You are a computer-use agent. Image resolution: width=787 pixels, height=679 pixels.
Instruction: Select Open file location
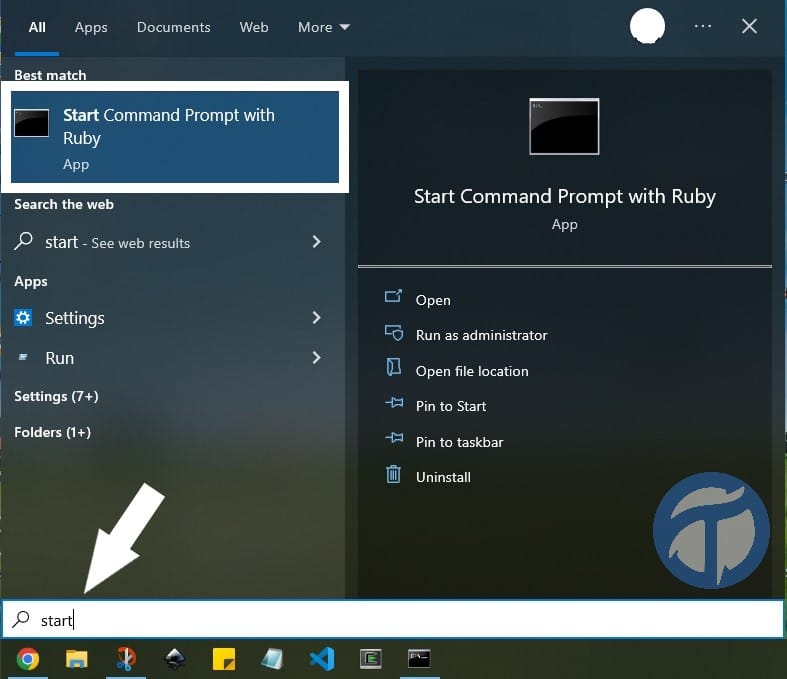[x=472, y=371]
